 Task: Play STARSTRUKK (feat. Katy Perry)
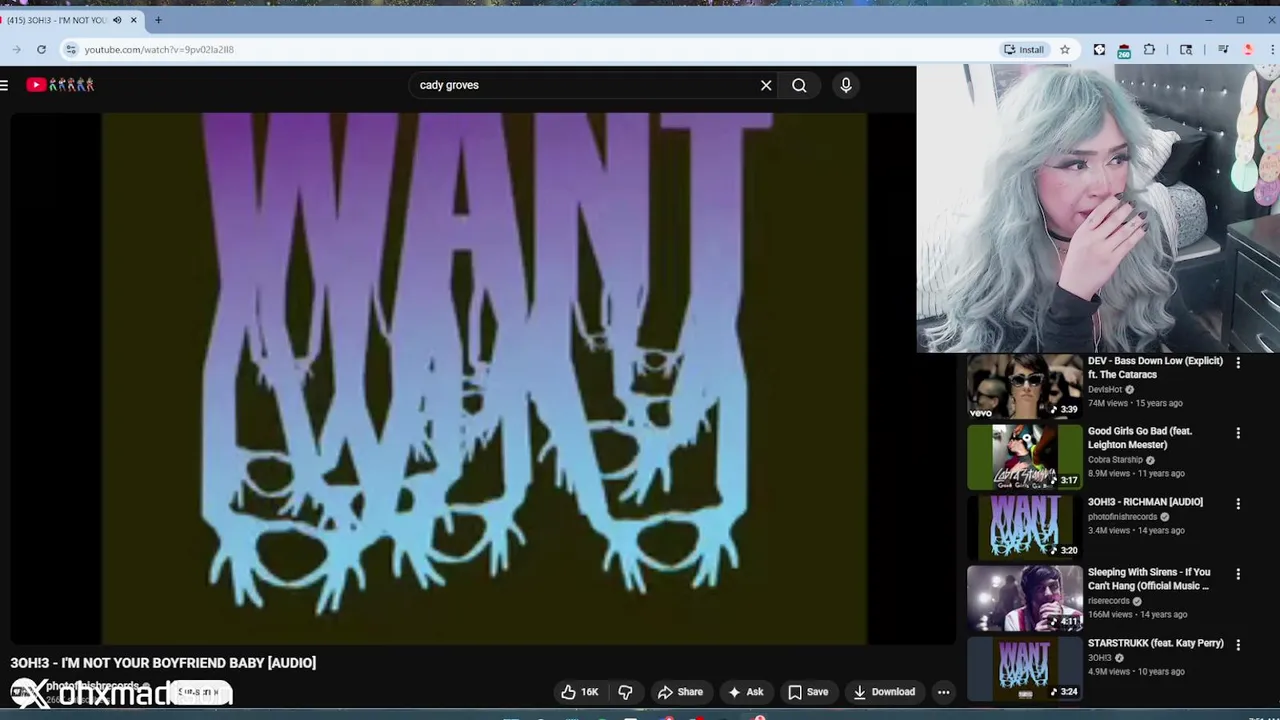coord(1155,643)
